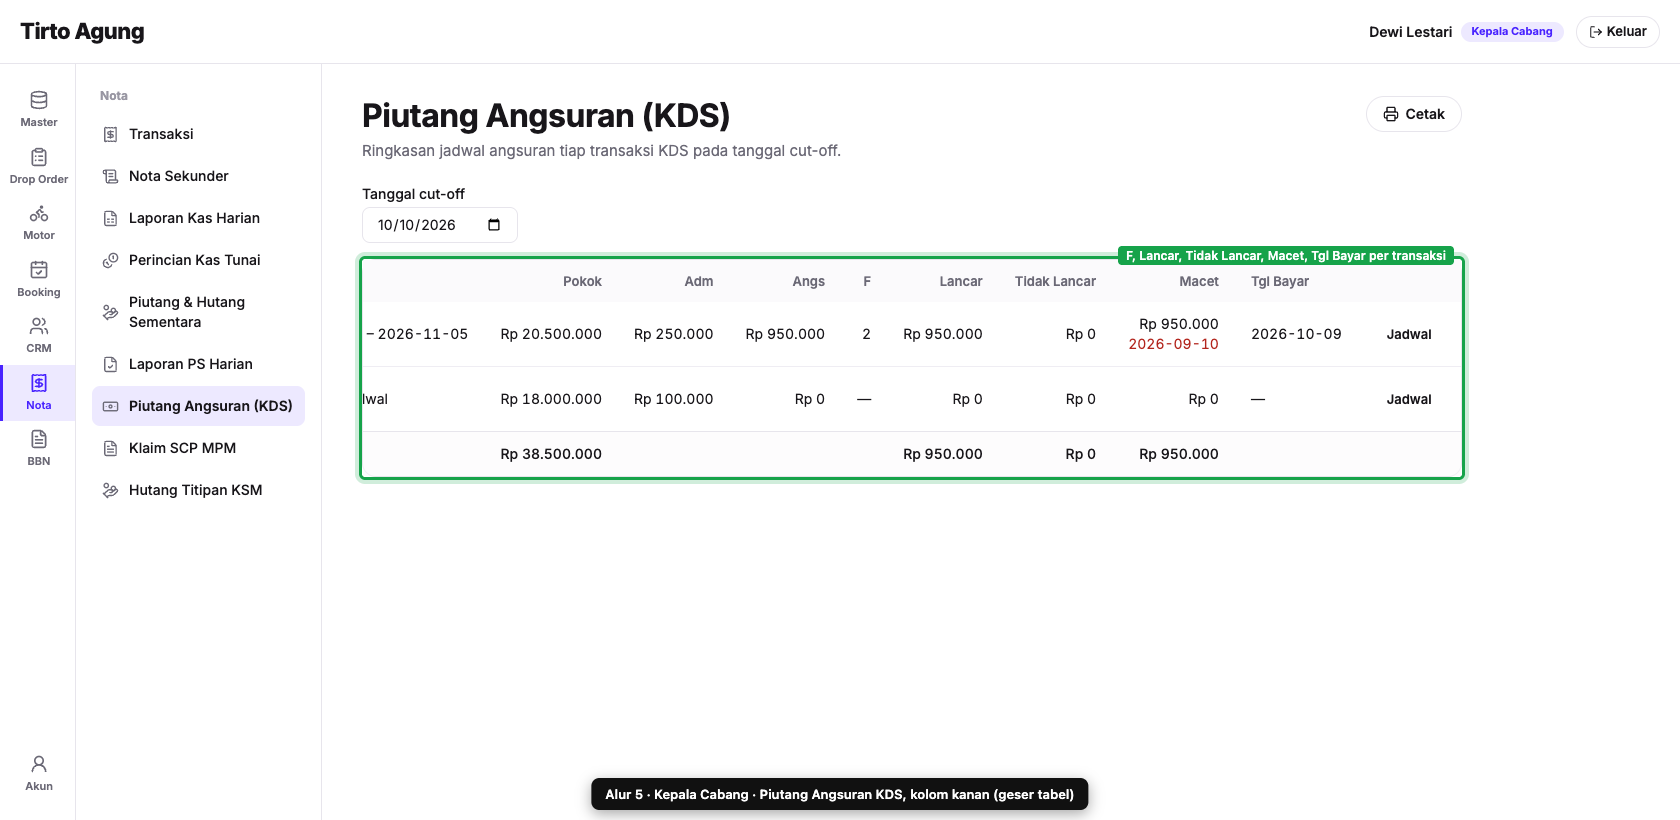The height and width of the screenshot is (820, 1680).
Task: Select the Nota section icon
Action: [x=39, y=383]
